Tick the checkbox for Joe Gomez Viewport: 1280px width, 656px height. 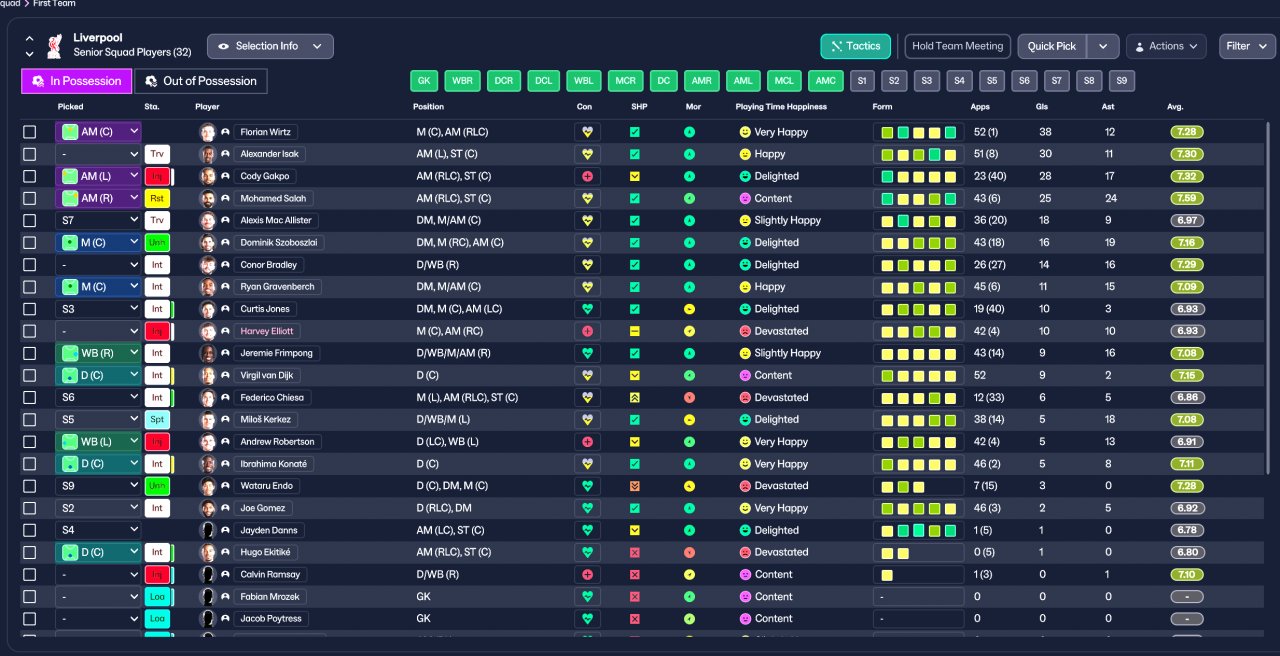[x=30, y=508]
